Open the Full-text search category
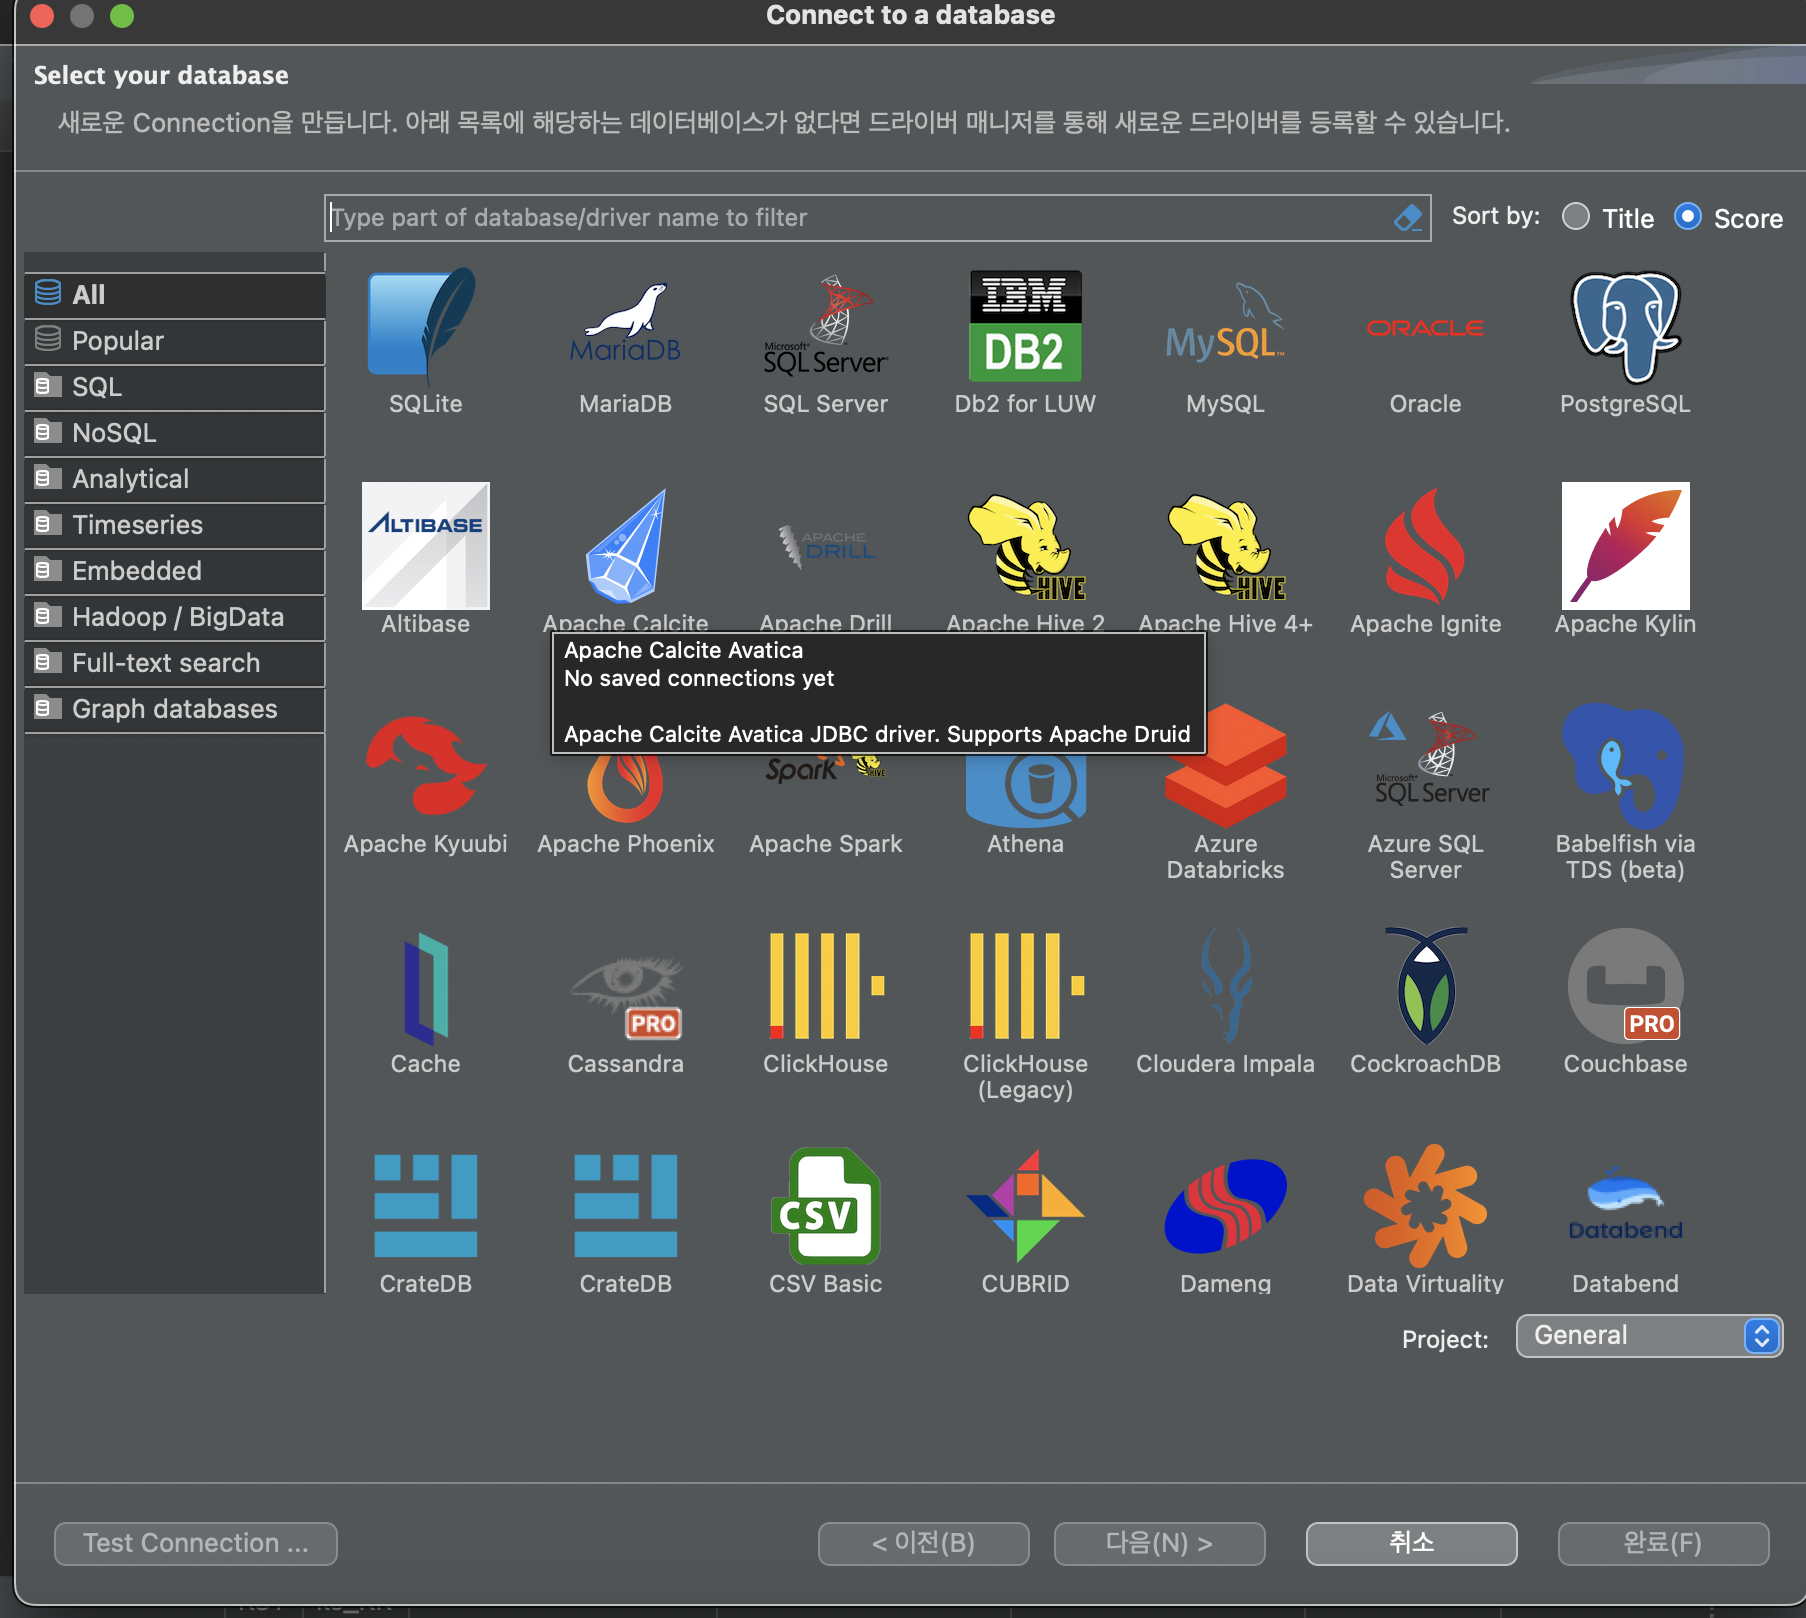The height and width of the screenshot is (1618, 1806). coord(175,663)
